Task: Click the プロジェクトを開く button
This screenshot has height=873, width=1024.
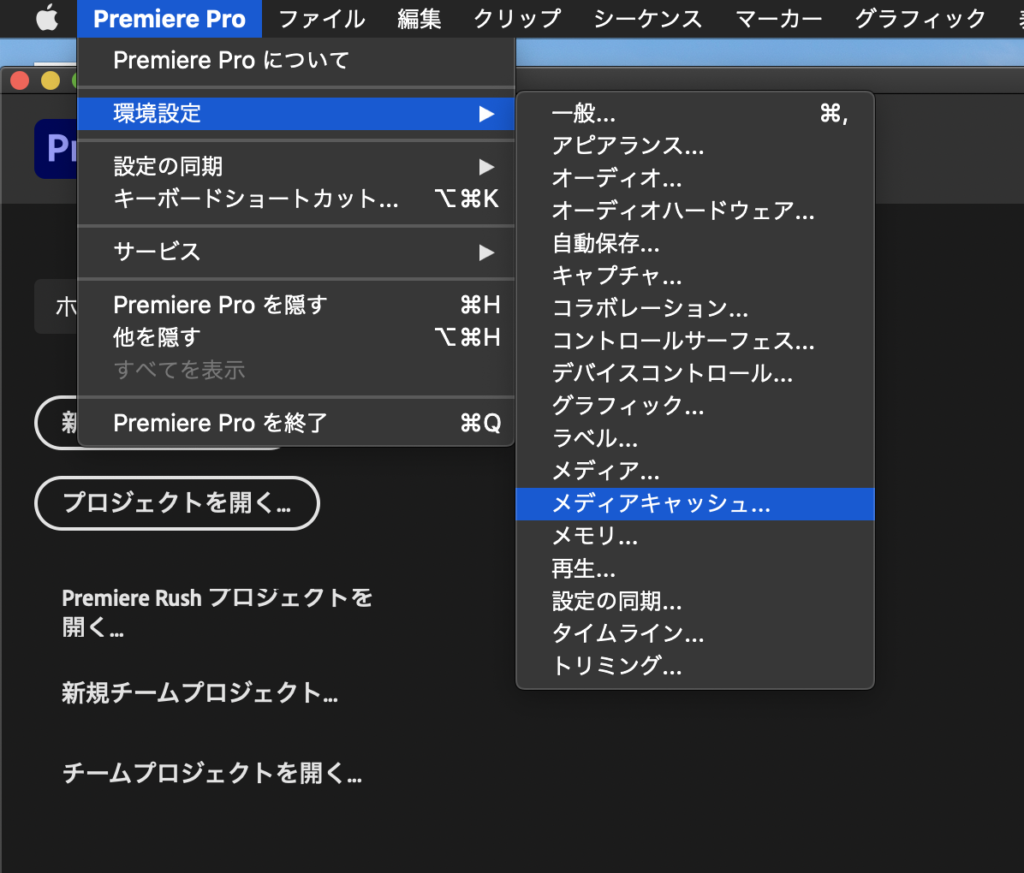Action: tap(177, 503)
